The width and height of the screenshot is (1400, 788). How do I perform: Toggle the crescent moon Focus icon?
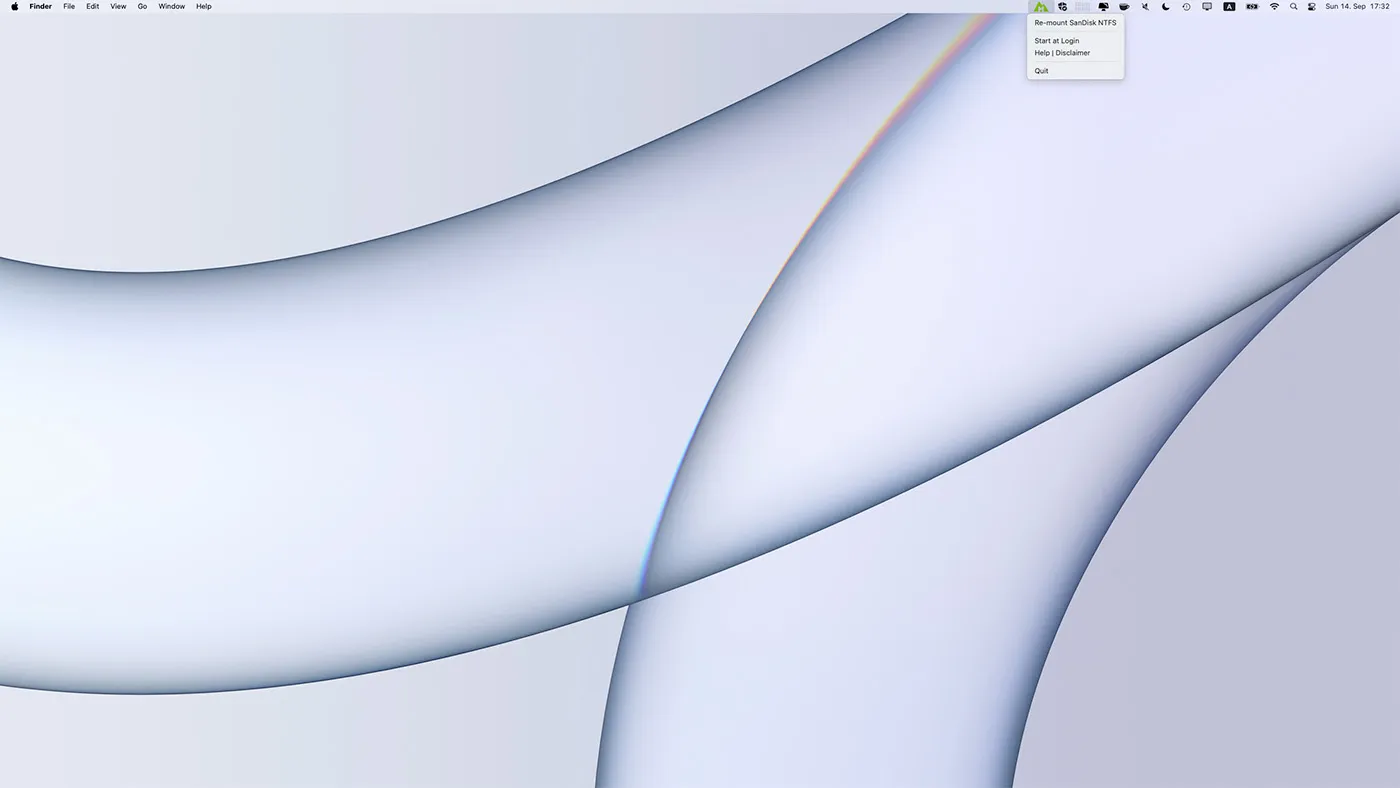1166,7
